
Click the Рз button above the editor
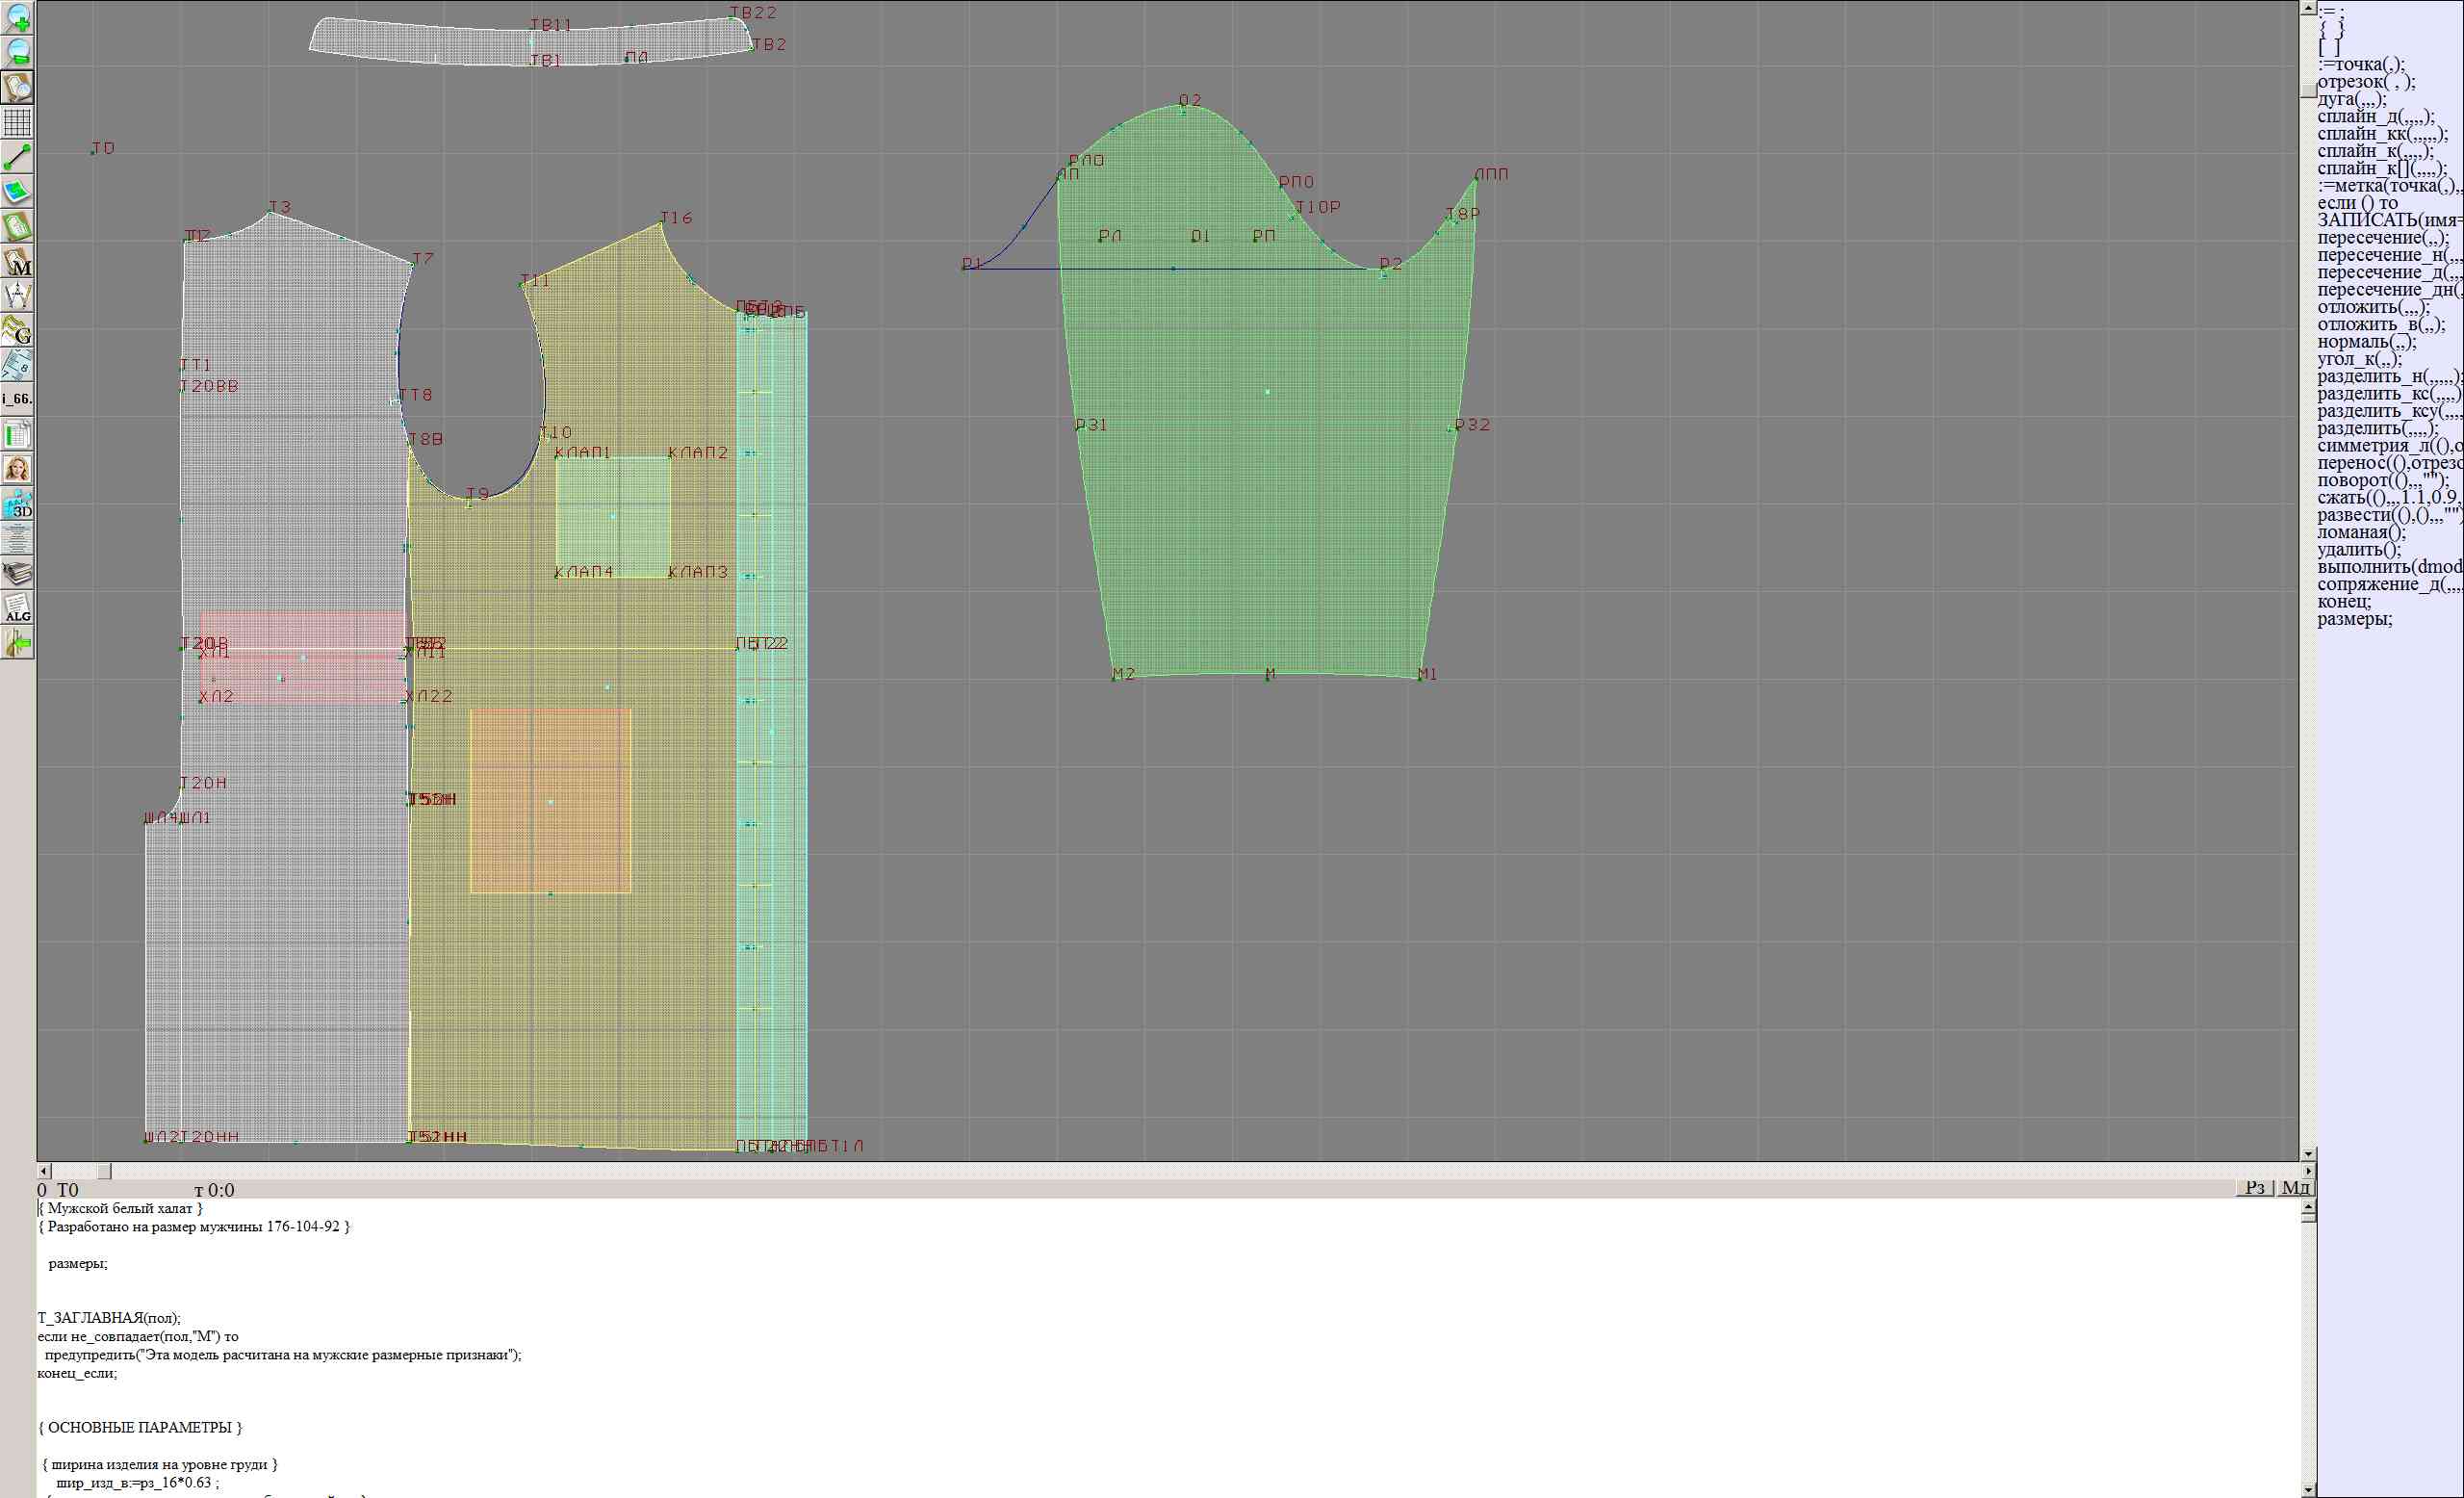[x=2254, y=1187]
